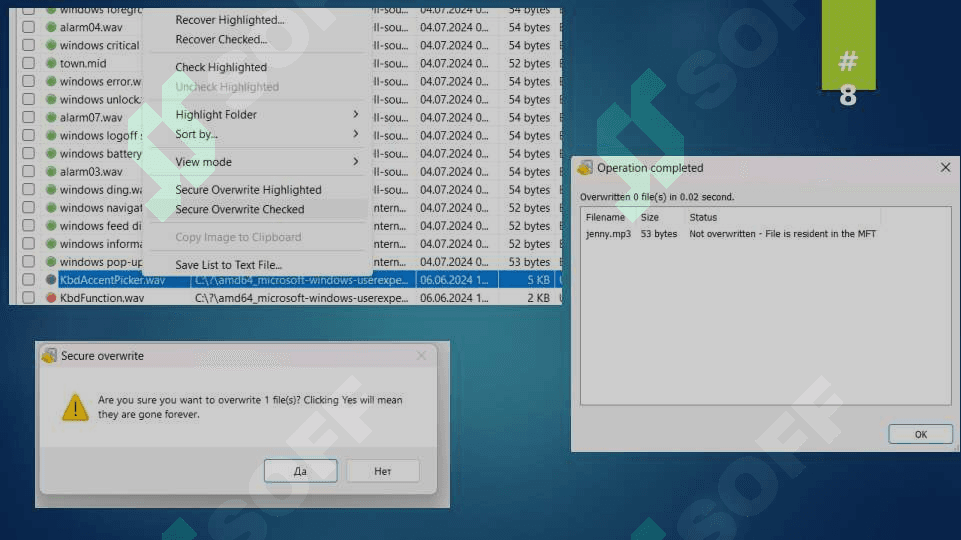The image size is (961, 540).
Task: Tick the checkbox next to town.mid
Action: (28, 64)
